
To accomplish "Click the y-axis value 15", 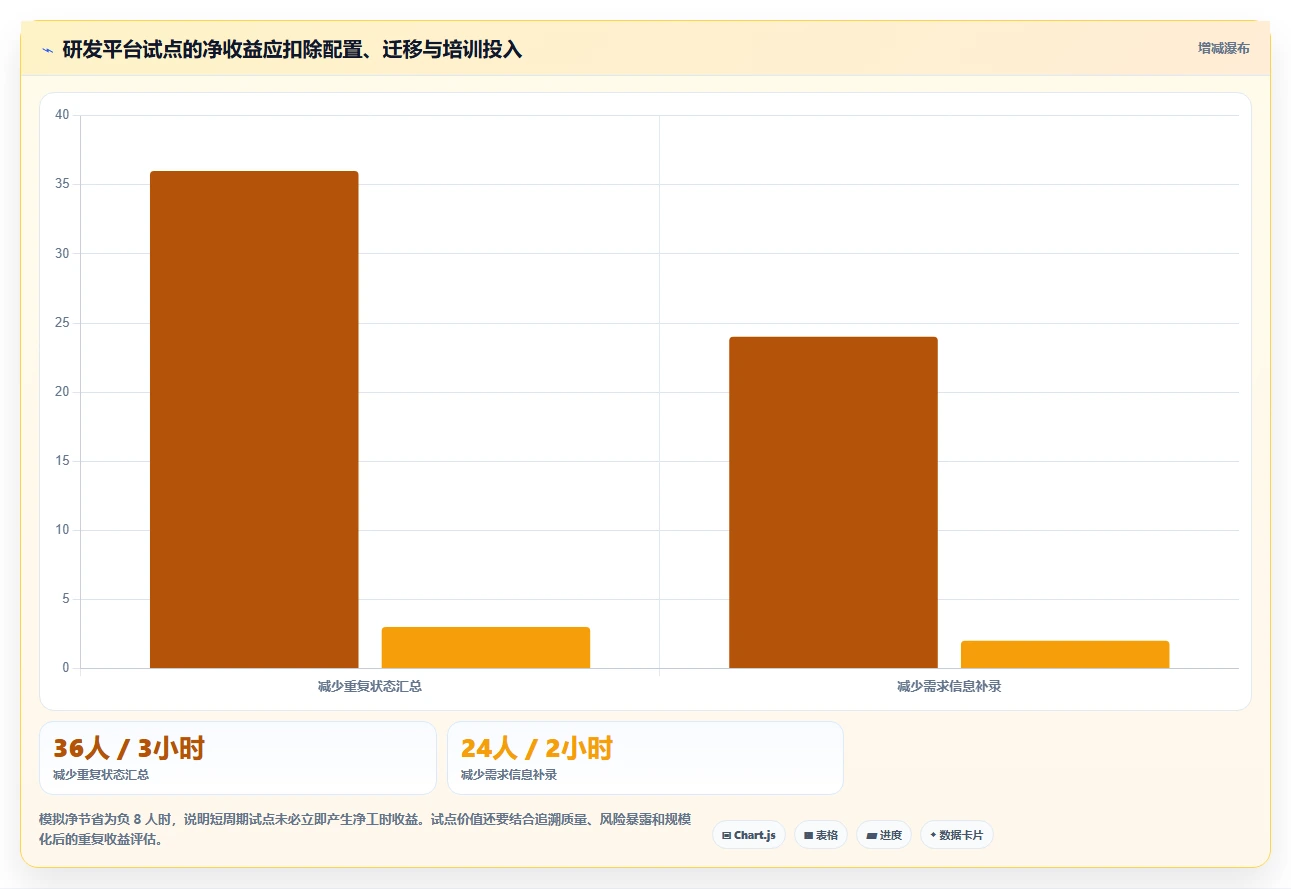I will (62, 461).
